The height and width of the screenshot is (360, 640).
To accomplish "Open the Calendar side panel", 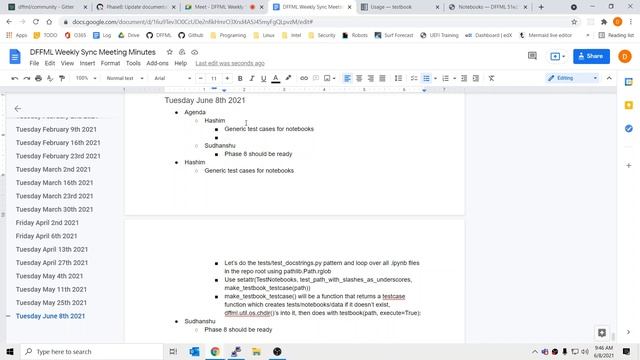I will [x=629, y=82].
